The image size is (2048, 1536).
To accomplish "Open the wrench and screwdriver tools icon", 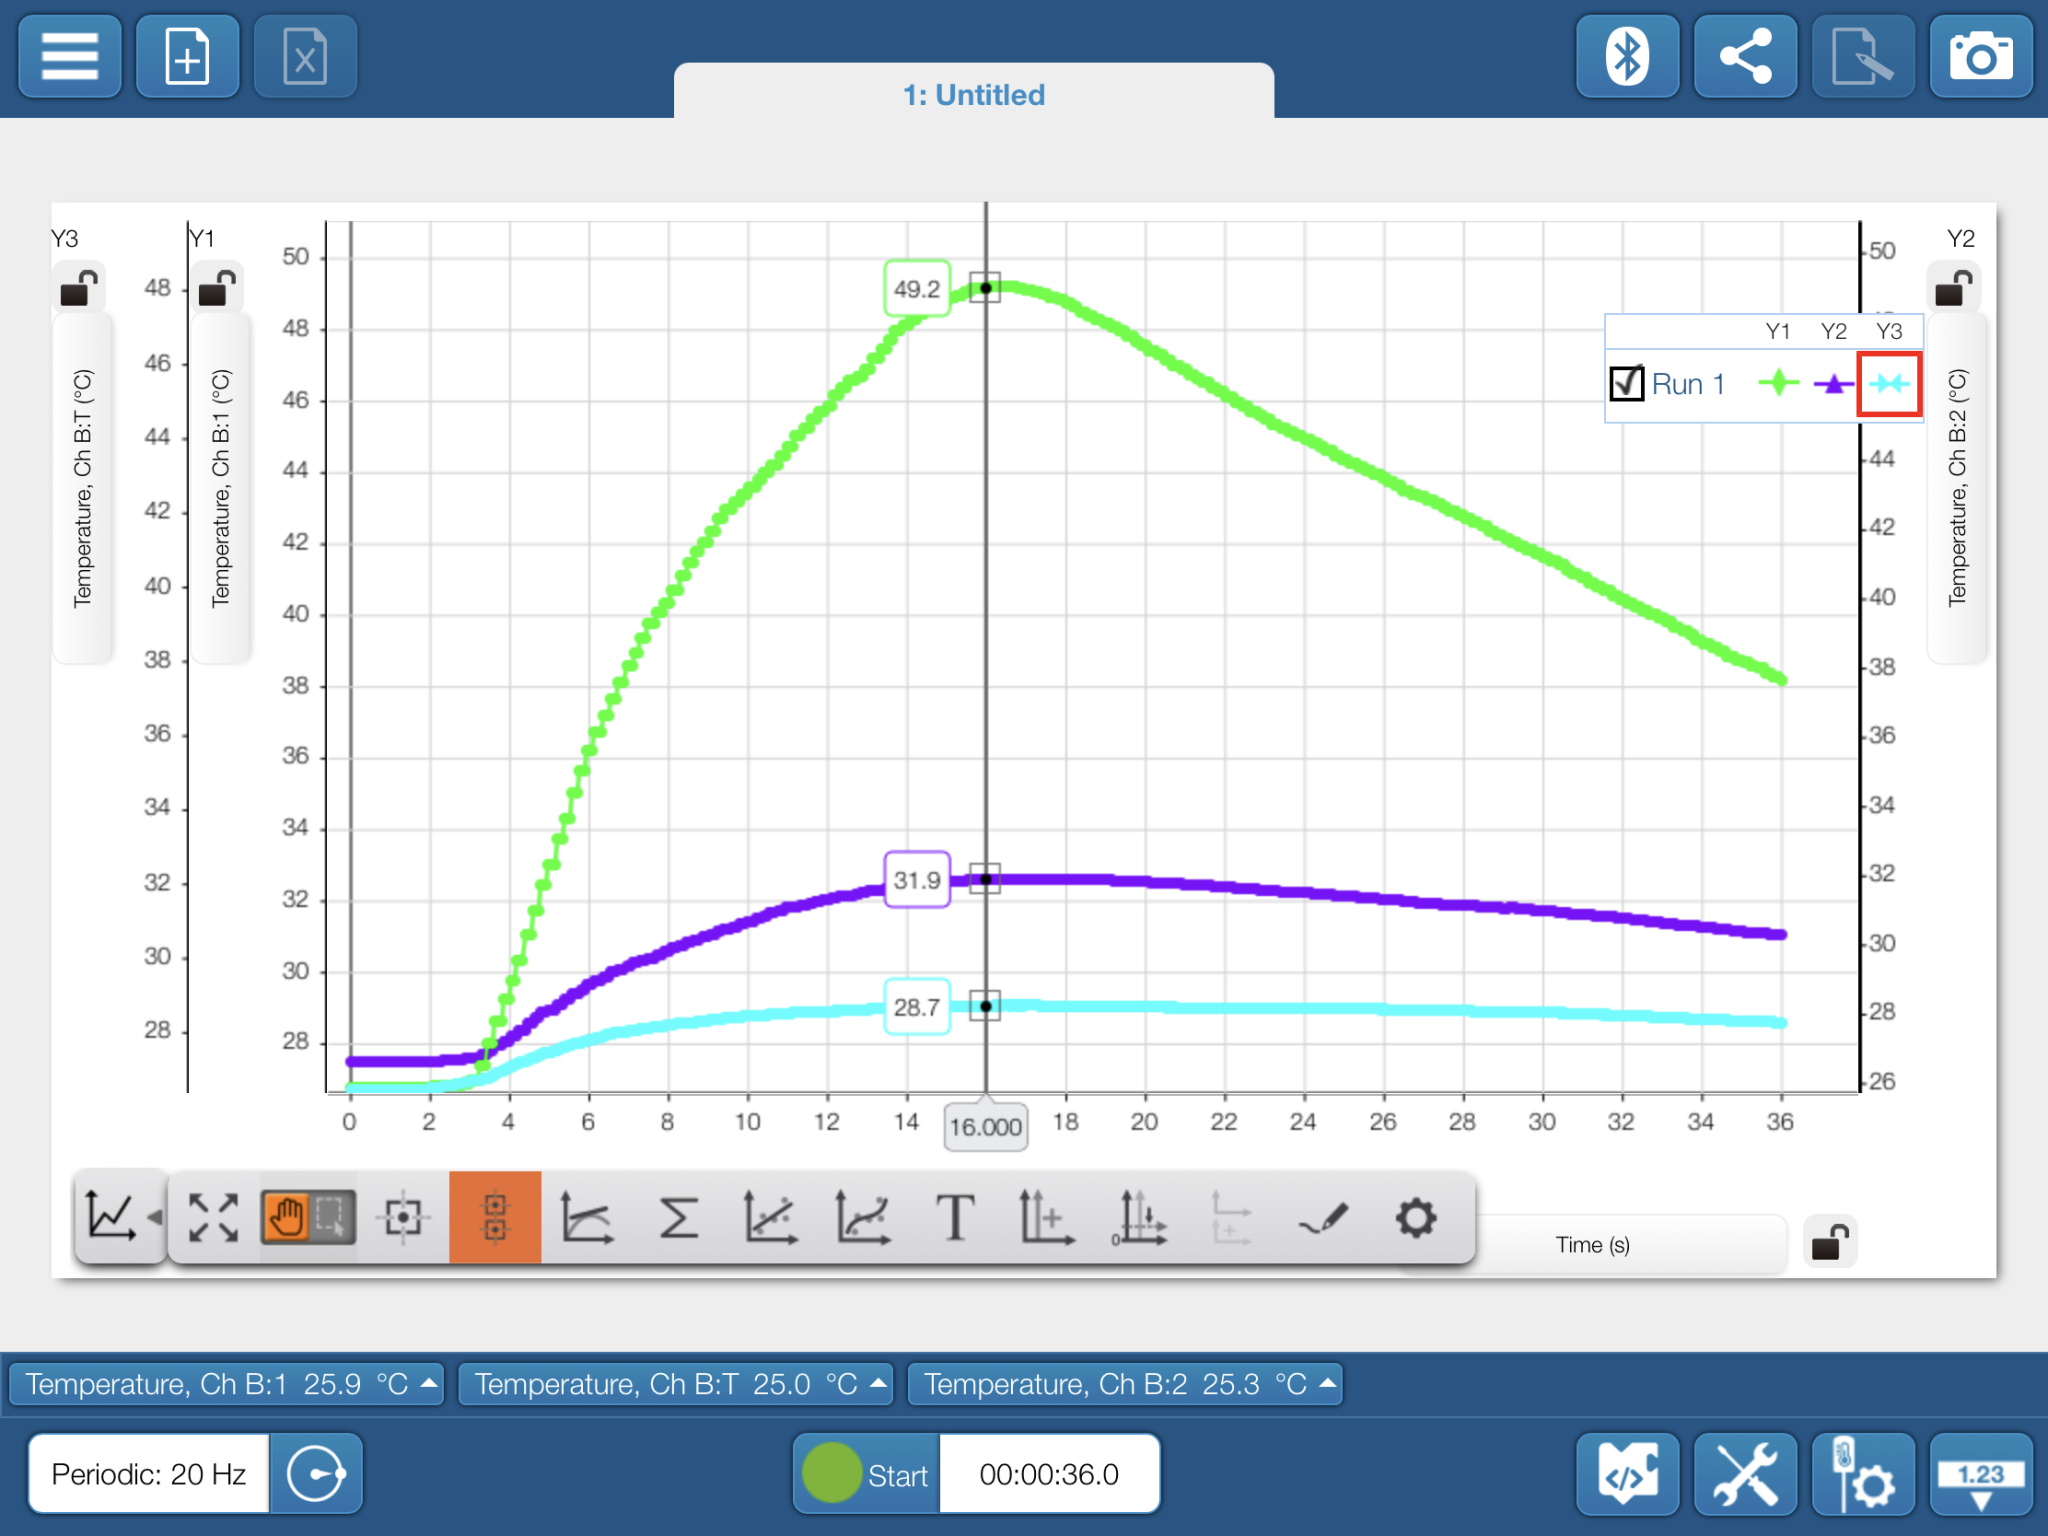I will [1745, 1475].
